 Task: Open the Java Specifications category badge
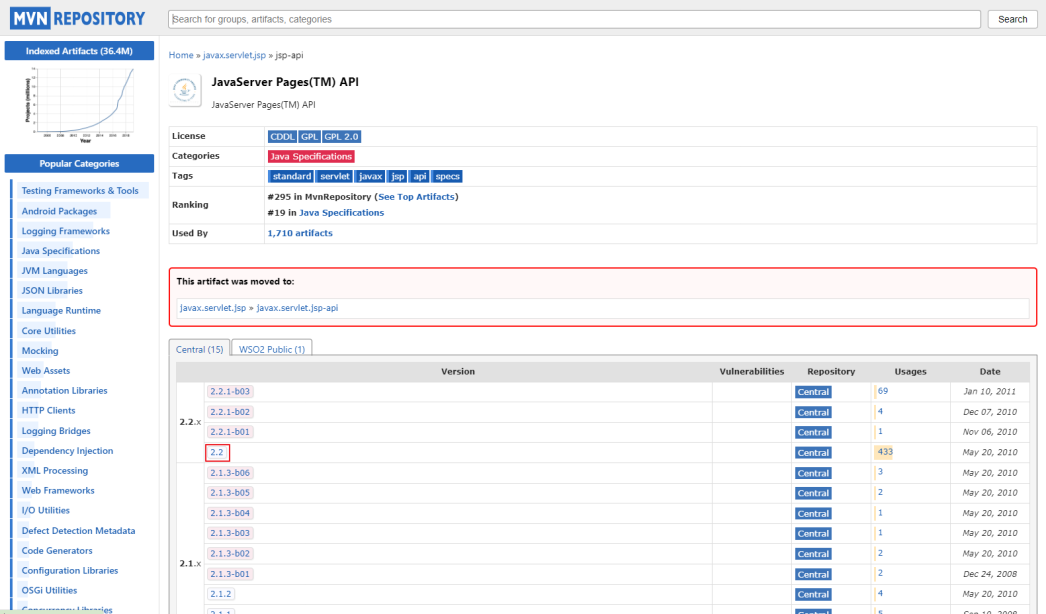(311, 157)
